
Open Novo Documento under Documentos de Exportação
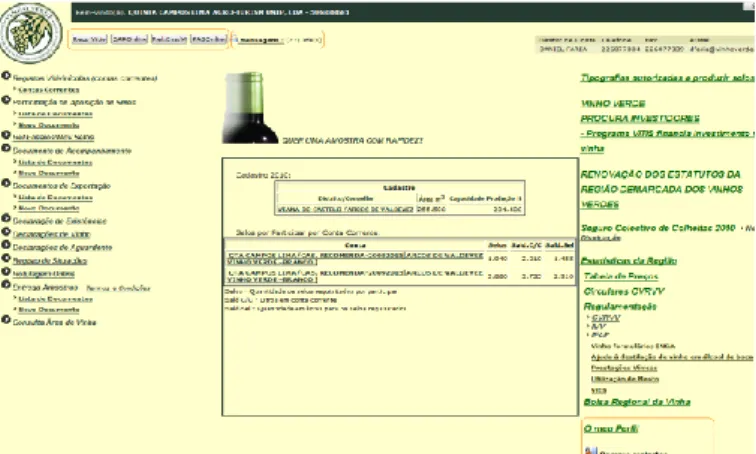(49, 208)
